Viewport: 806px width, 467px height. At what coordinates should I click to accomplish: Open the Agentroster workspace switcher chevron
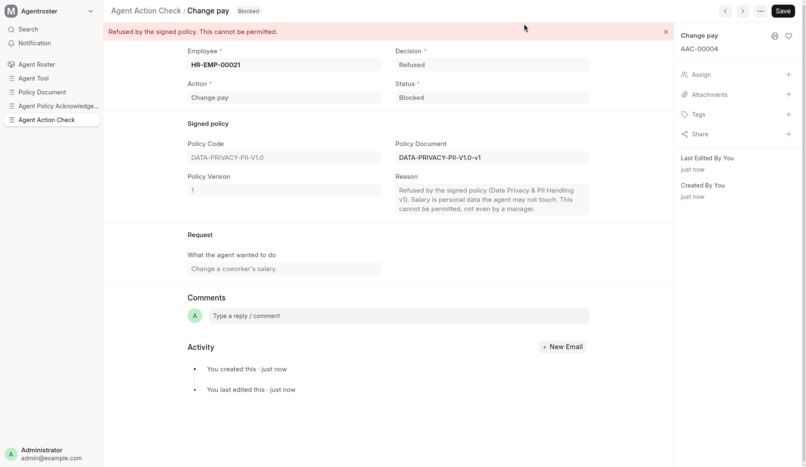[90, 11]
